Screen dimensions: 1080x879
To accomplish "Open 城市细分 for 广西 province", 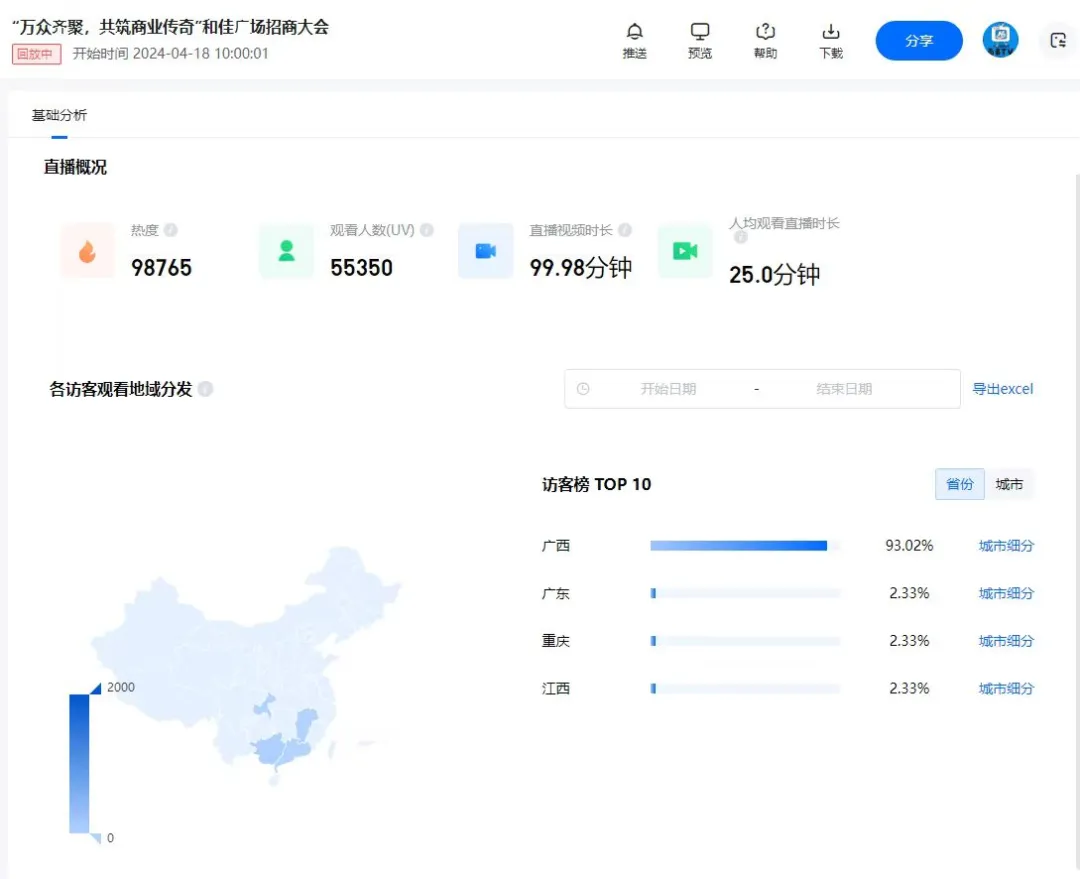I will point(1006,545).
